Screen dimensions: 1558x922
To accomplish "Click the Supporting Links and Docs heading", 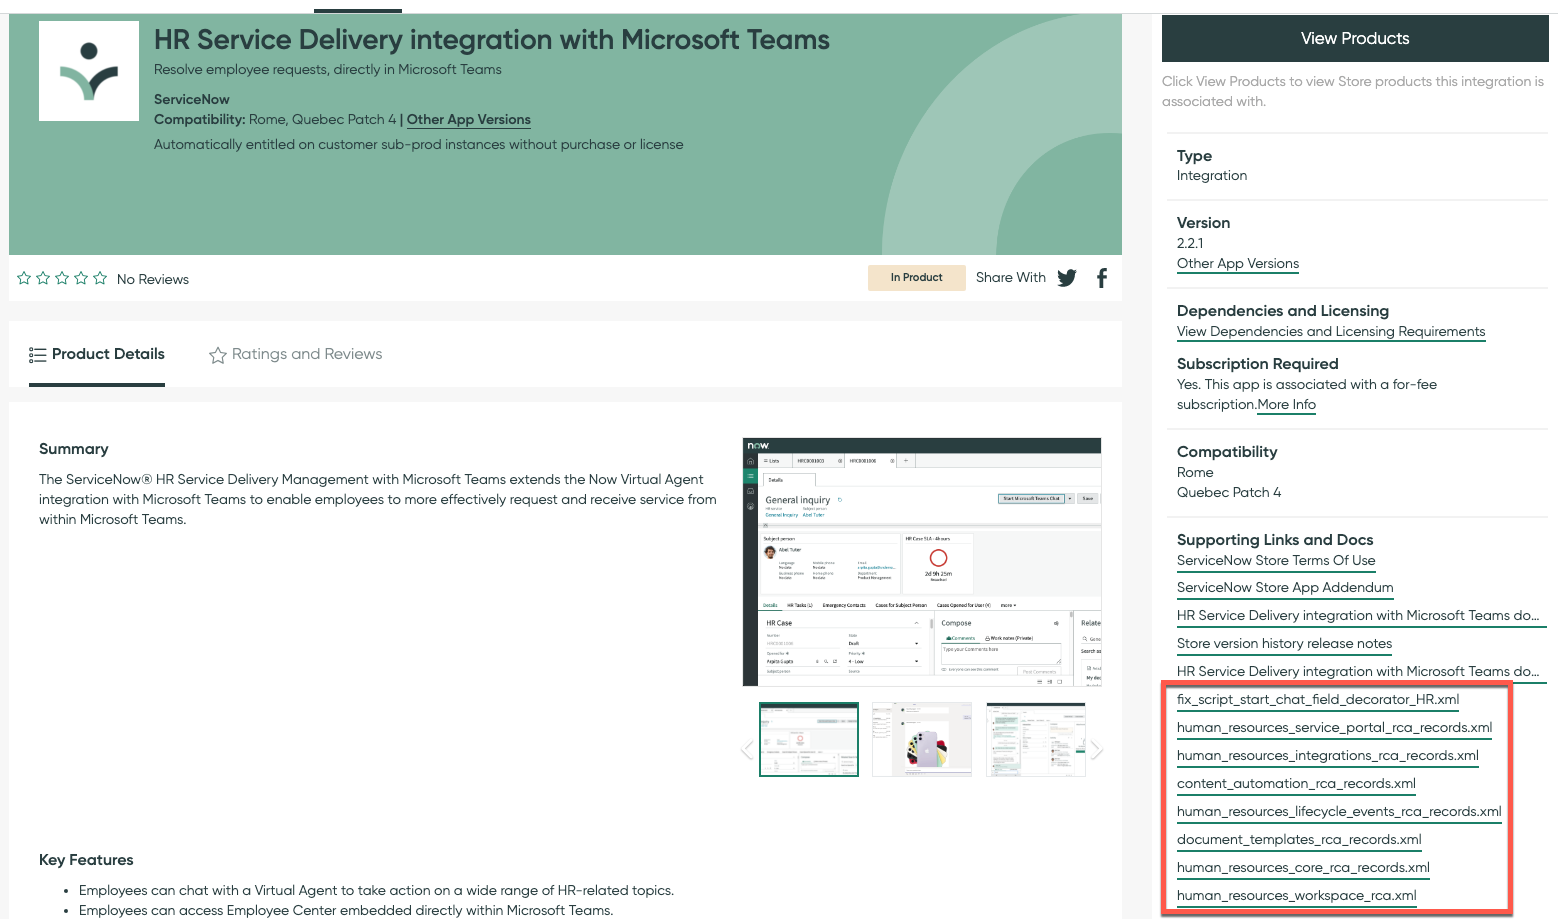I will [1275, 540].
